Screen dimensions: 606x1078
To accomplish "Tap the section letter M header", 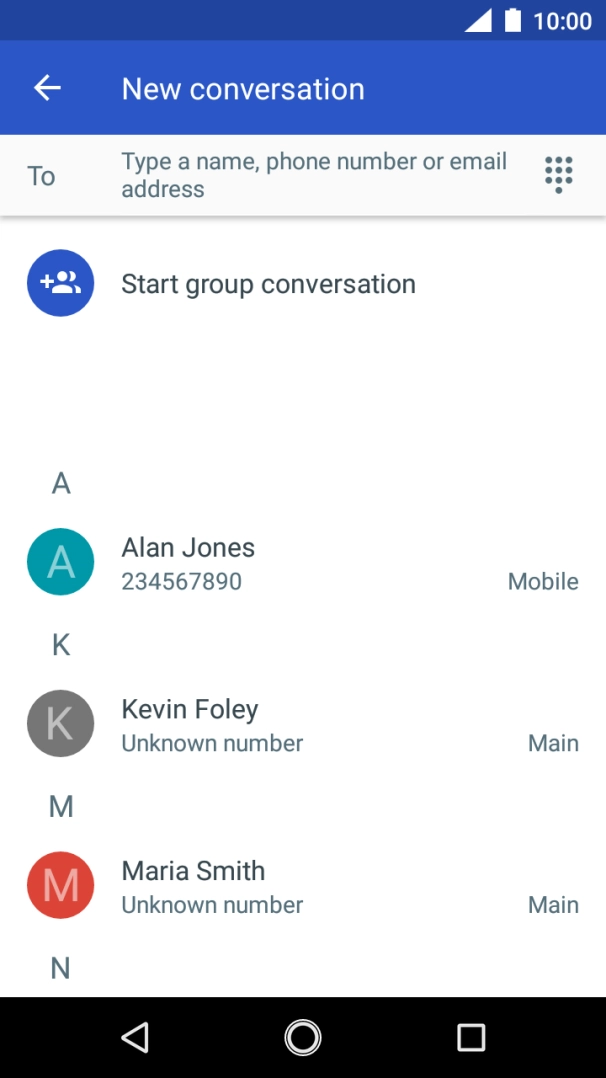I will tap(61, 807).
